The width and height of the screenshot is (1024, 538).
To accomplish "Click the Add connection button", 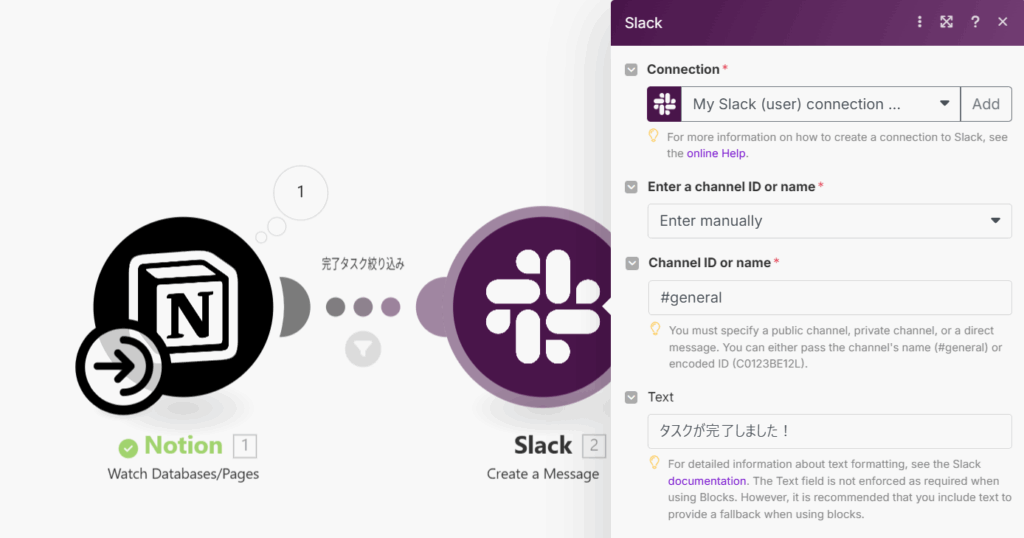I will pyautogui.click(x=986, y=104).
